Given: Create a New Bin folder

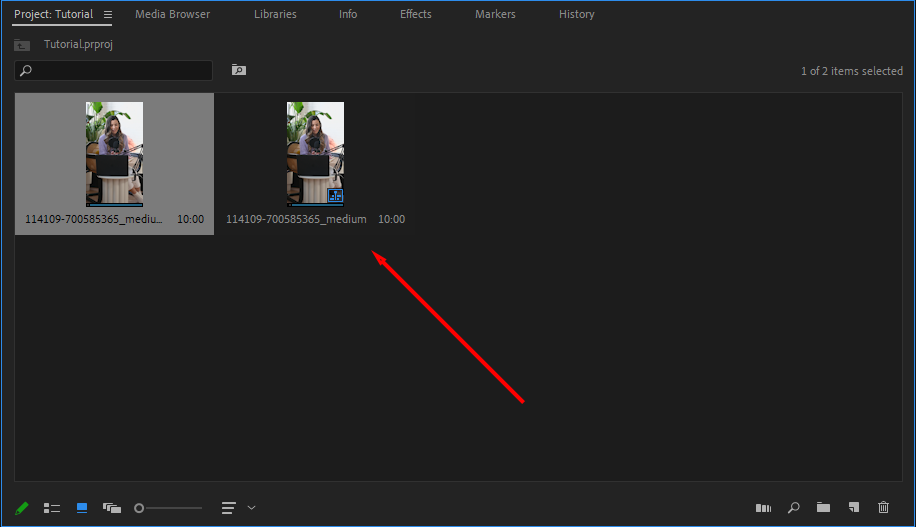Looking at the screenshot, I should pyautogui.click(x=823, y=507).
